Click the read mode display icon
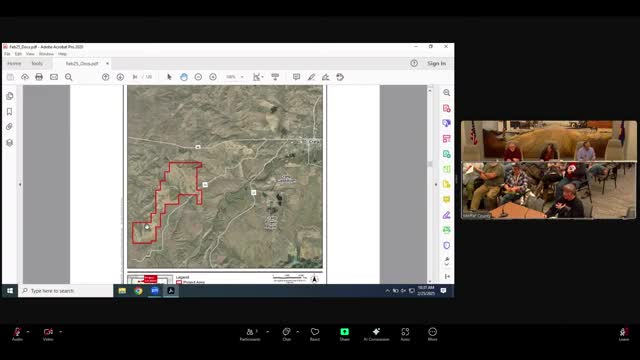 275,77
